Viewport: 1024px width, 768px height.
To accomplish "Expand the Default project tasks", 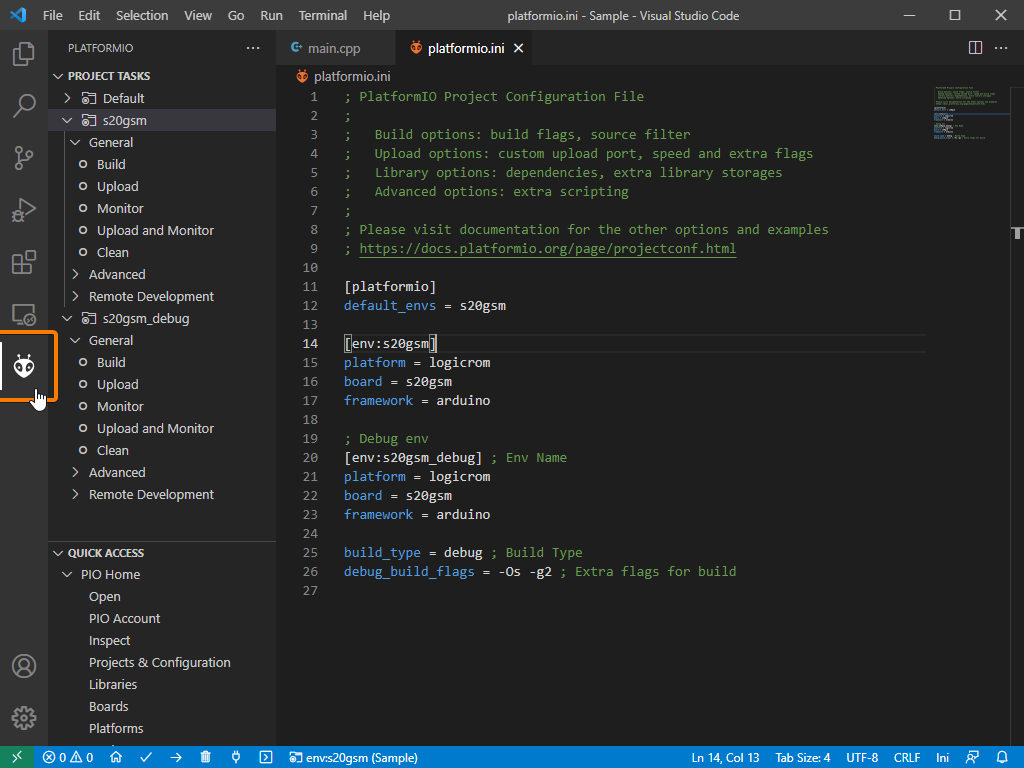I will pyautogui.click(x=67, y=98).
